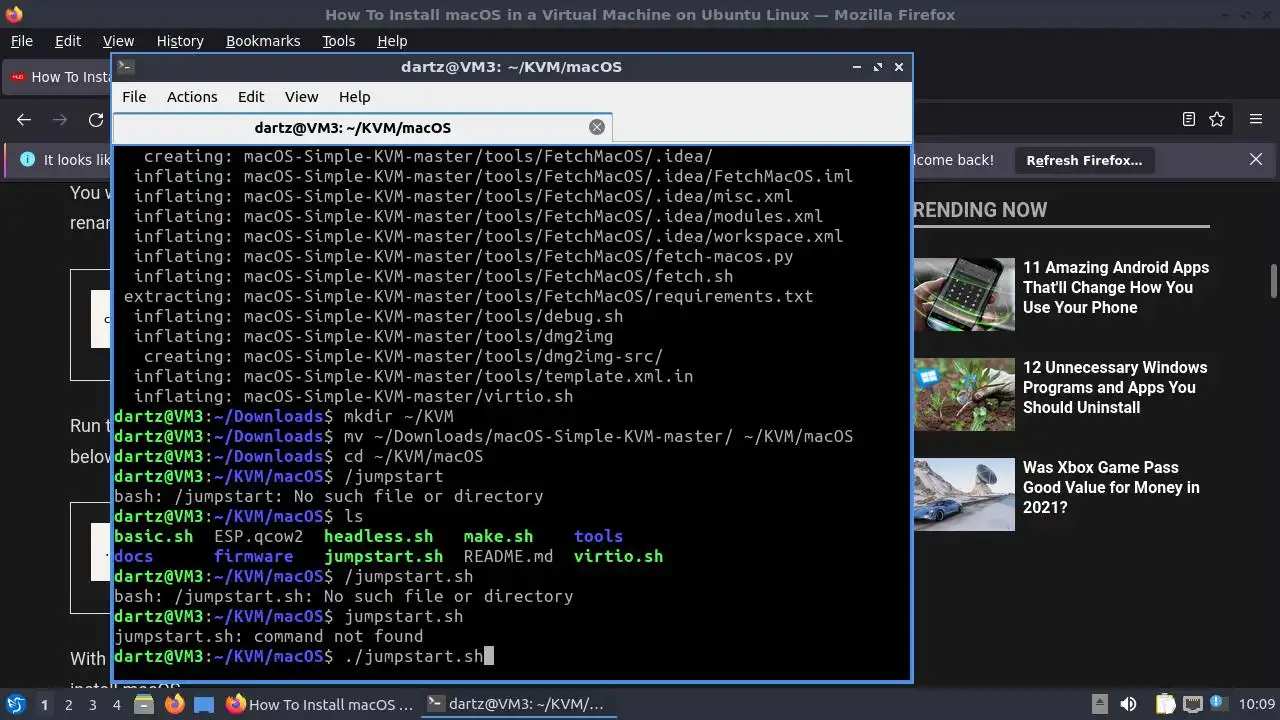This screenshot has width=1280, height=720.
Task: Switch to virtual desktop 4
Action: coord(117,704)
